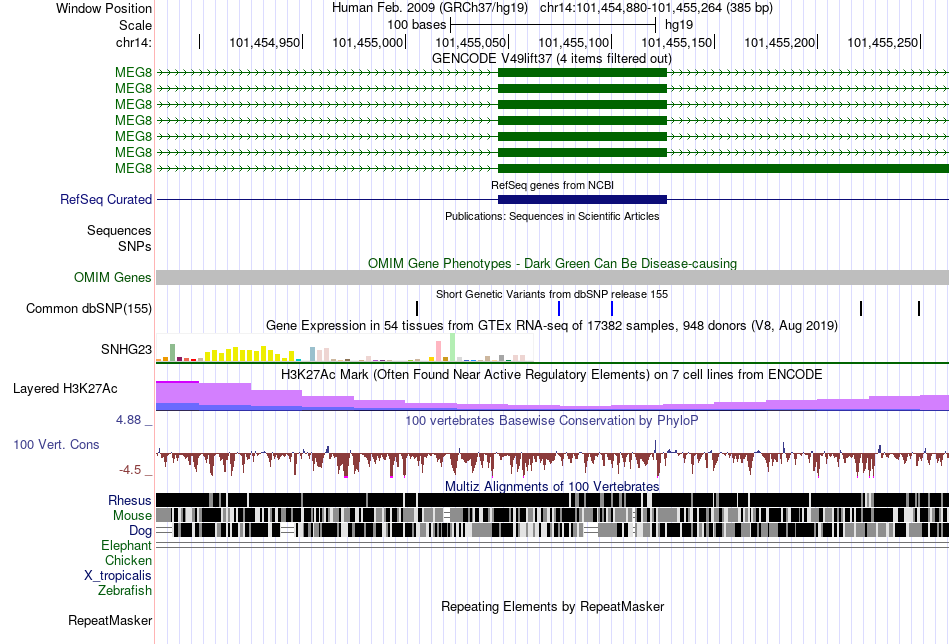Image resolution: width=950 pixels, height=644 pixels.
Task: Click 'Multiz Alignments of 100 Vertebrates' title
Action: pos(552,486)
